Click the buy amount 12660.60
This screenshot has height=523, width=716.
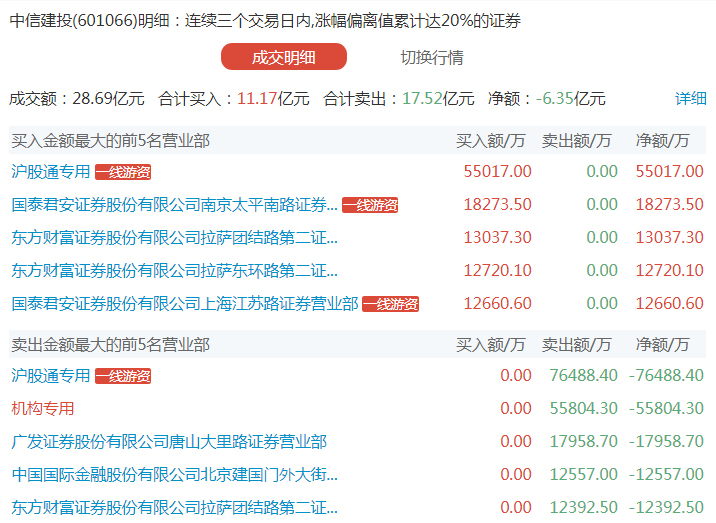click(x=497, y=304)
